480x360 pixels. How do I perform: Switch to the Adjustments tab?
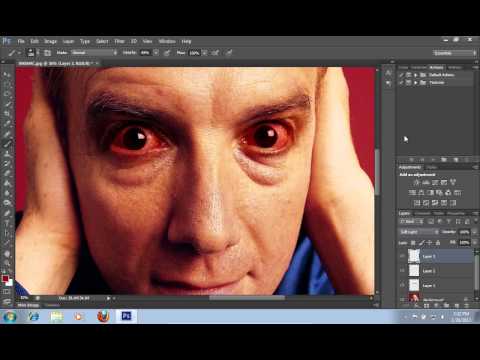(x=410, y=167)
